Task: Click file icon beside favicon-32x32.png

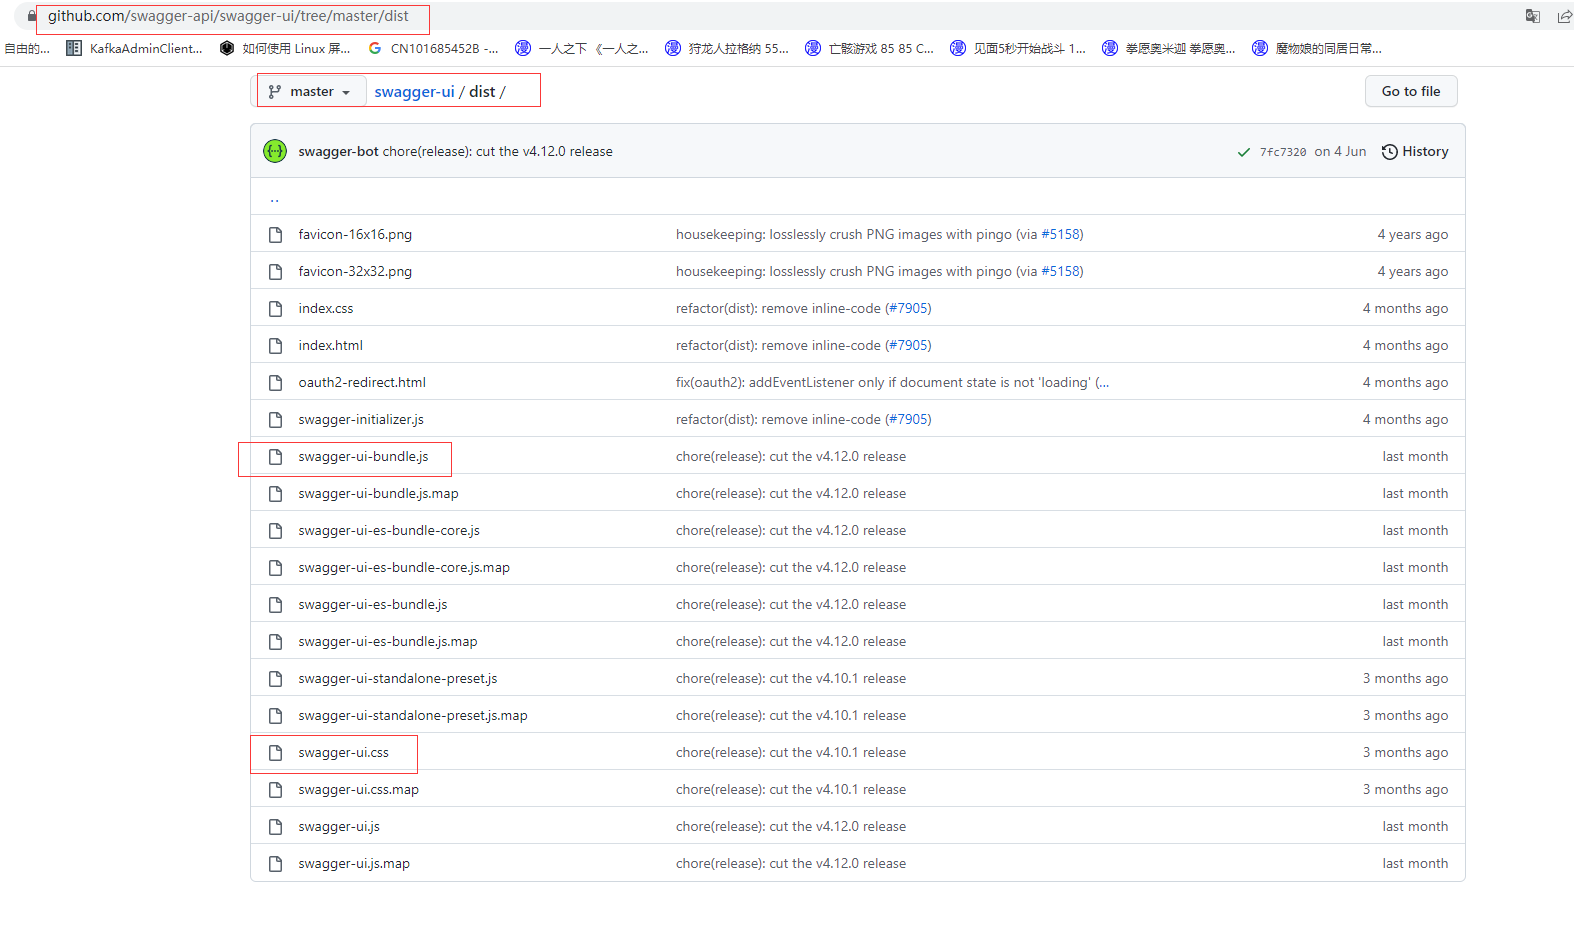Action: pyautogui.click(x=275, y=272)
